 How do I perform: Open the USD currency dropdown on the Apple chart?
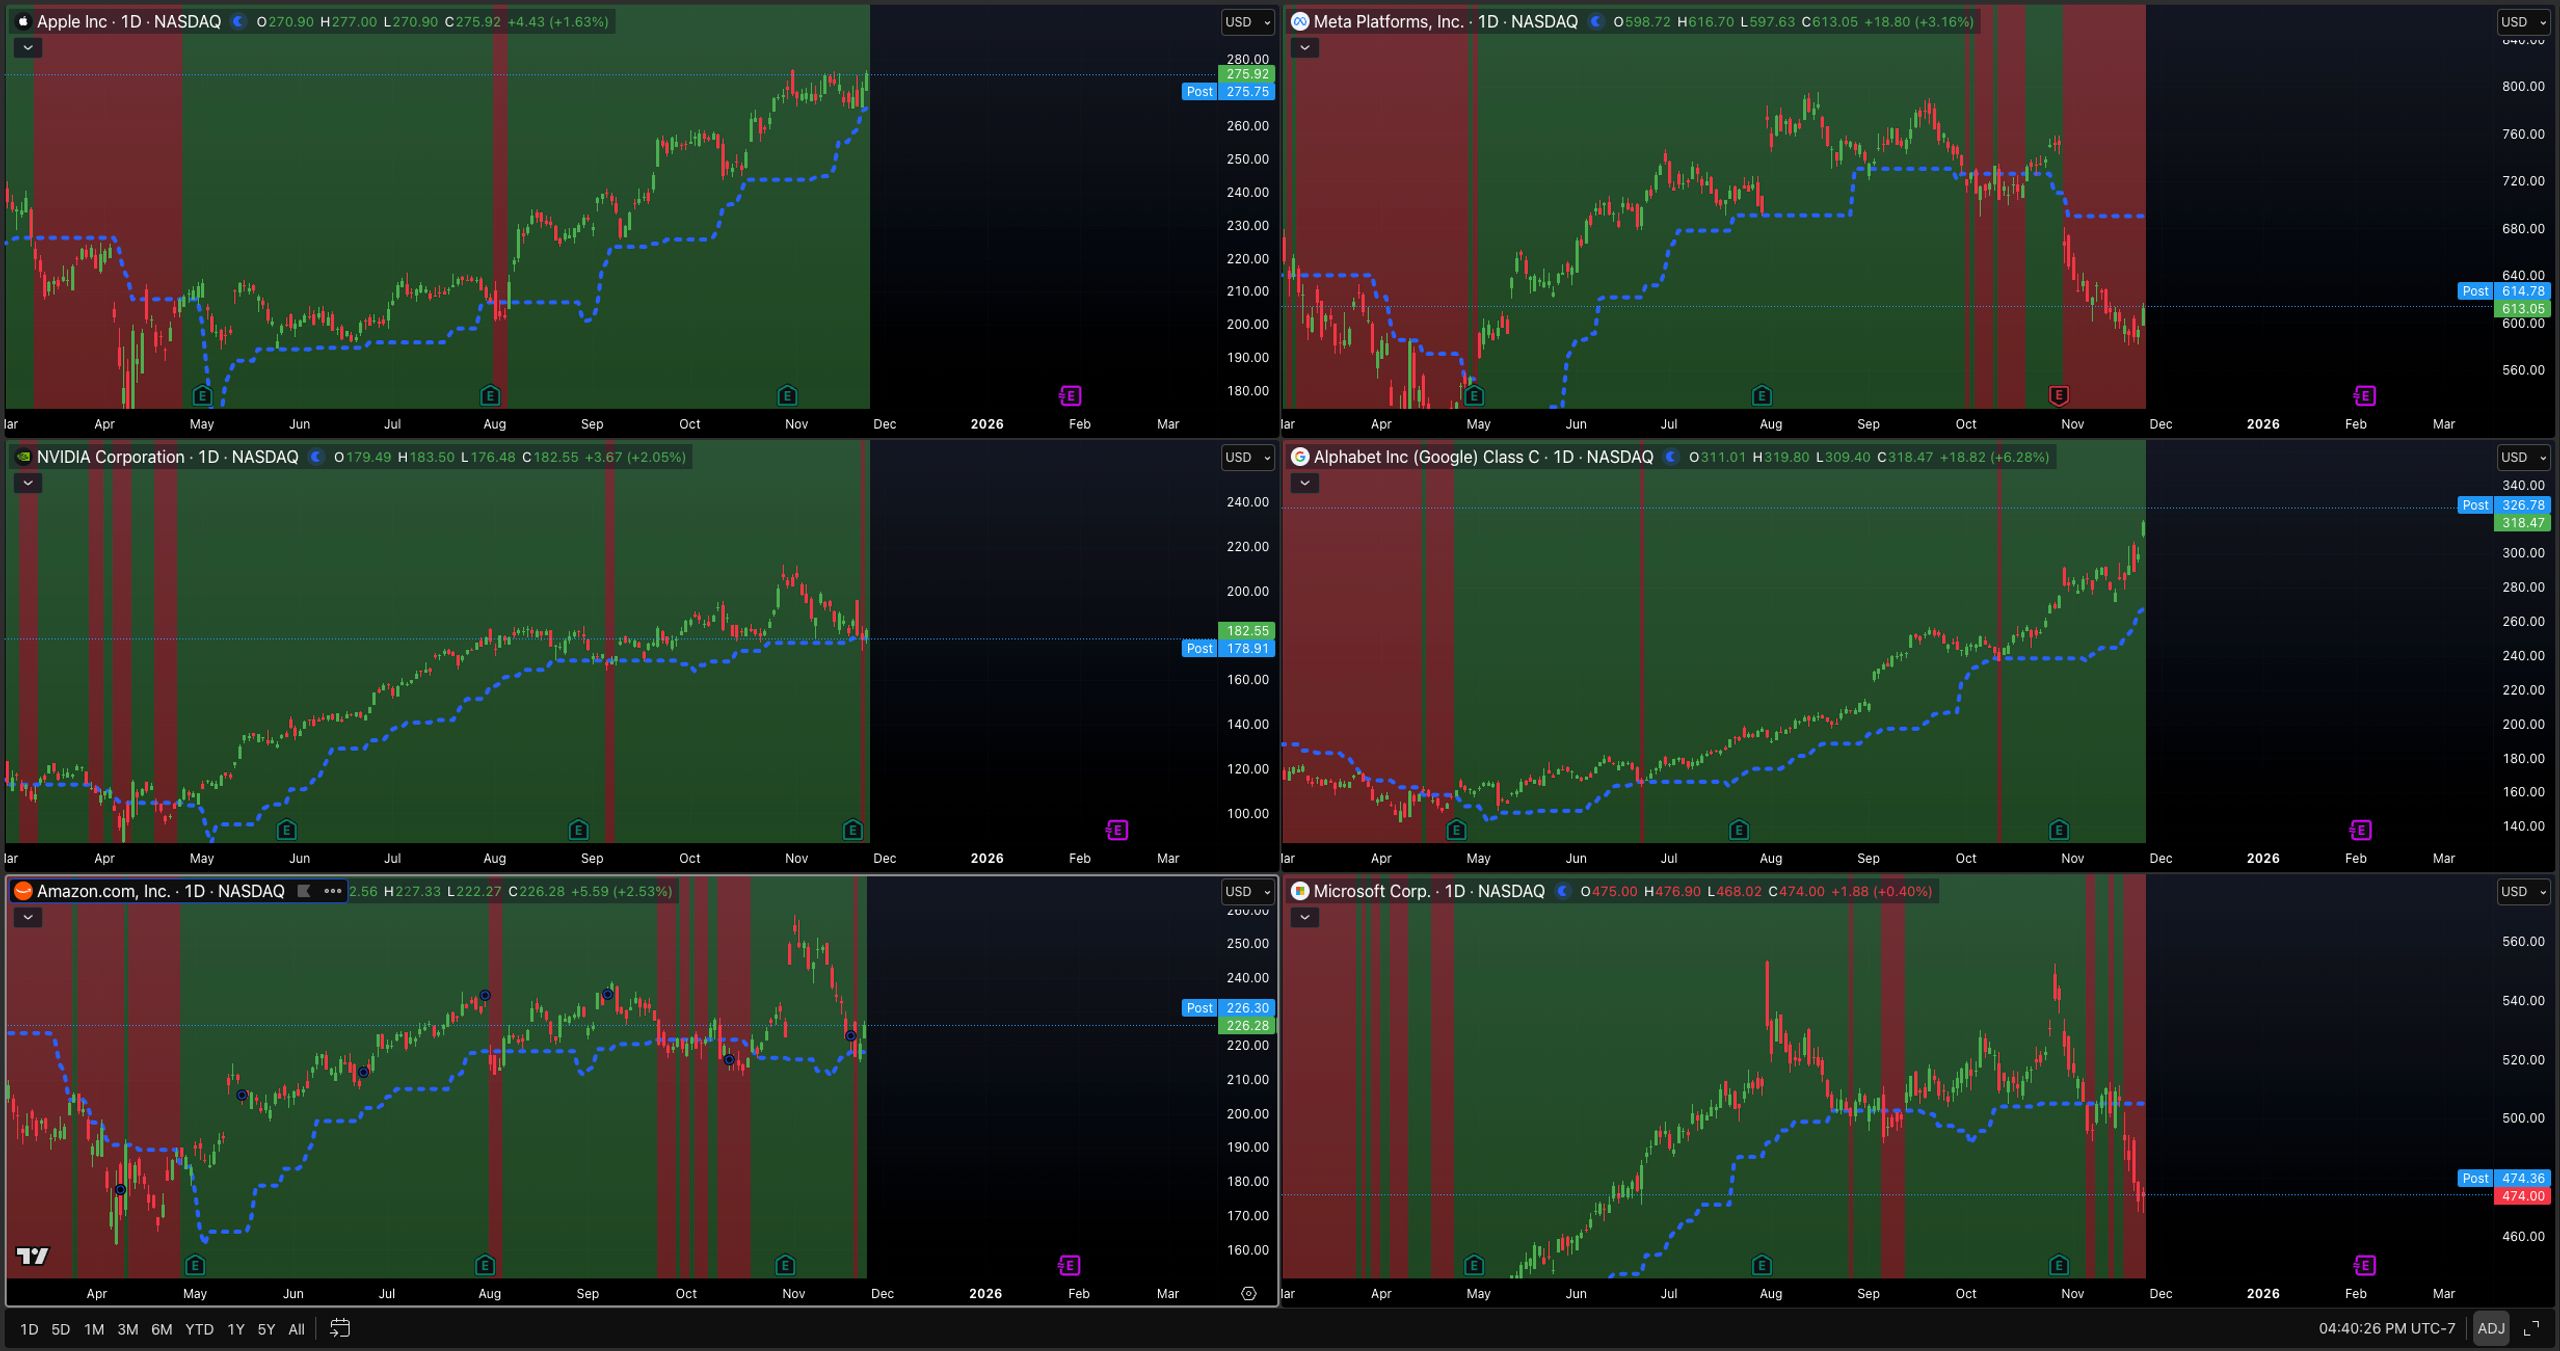pyautogui.click(x=1247, y=22)
